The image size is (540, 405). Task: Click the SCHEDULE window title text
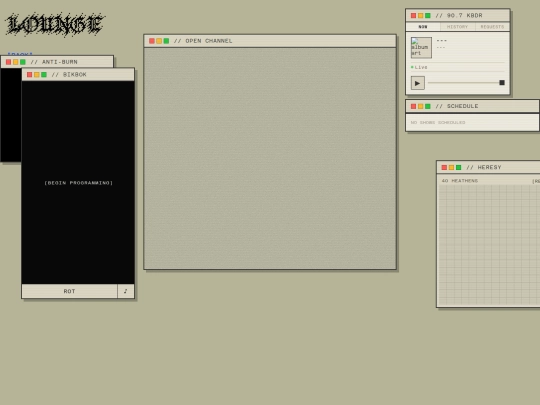click(x=457, y=106)
